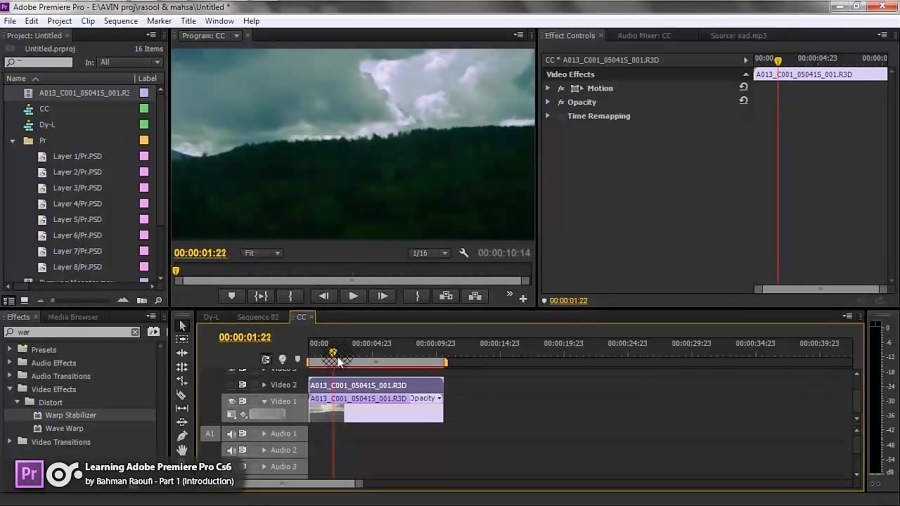Click Mark Out button in Program monitor
Image resolution: width=900 pixels, height=506 pixels.
(417, 296)
